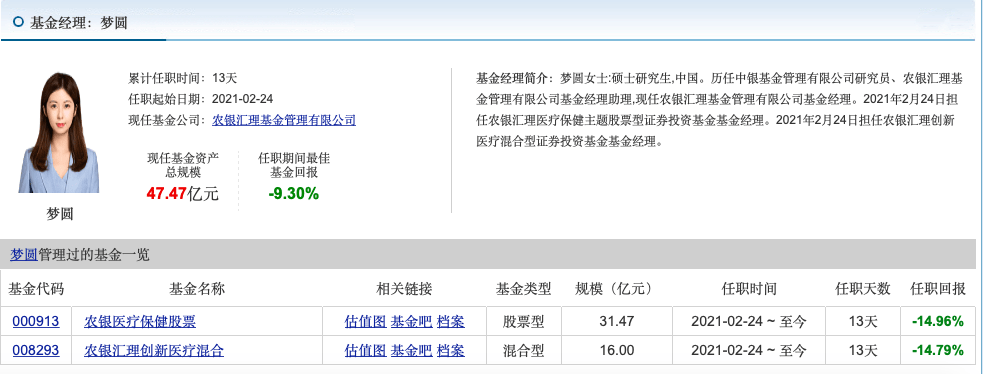Select the 混合型 fund type cell
The width and height of the screenshot is (983, 374).
523,350
